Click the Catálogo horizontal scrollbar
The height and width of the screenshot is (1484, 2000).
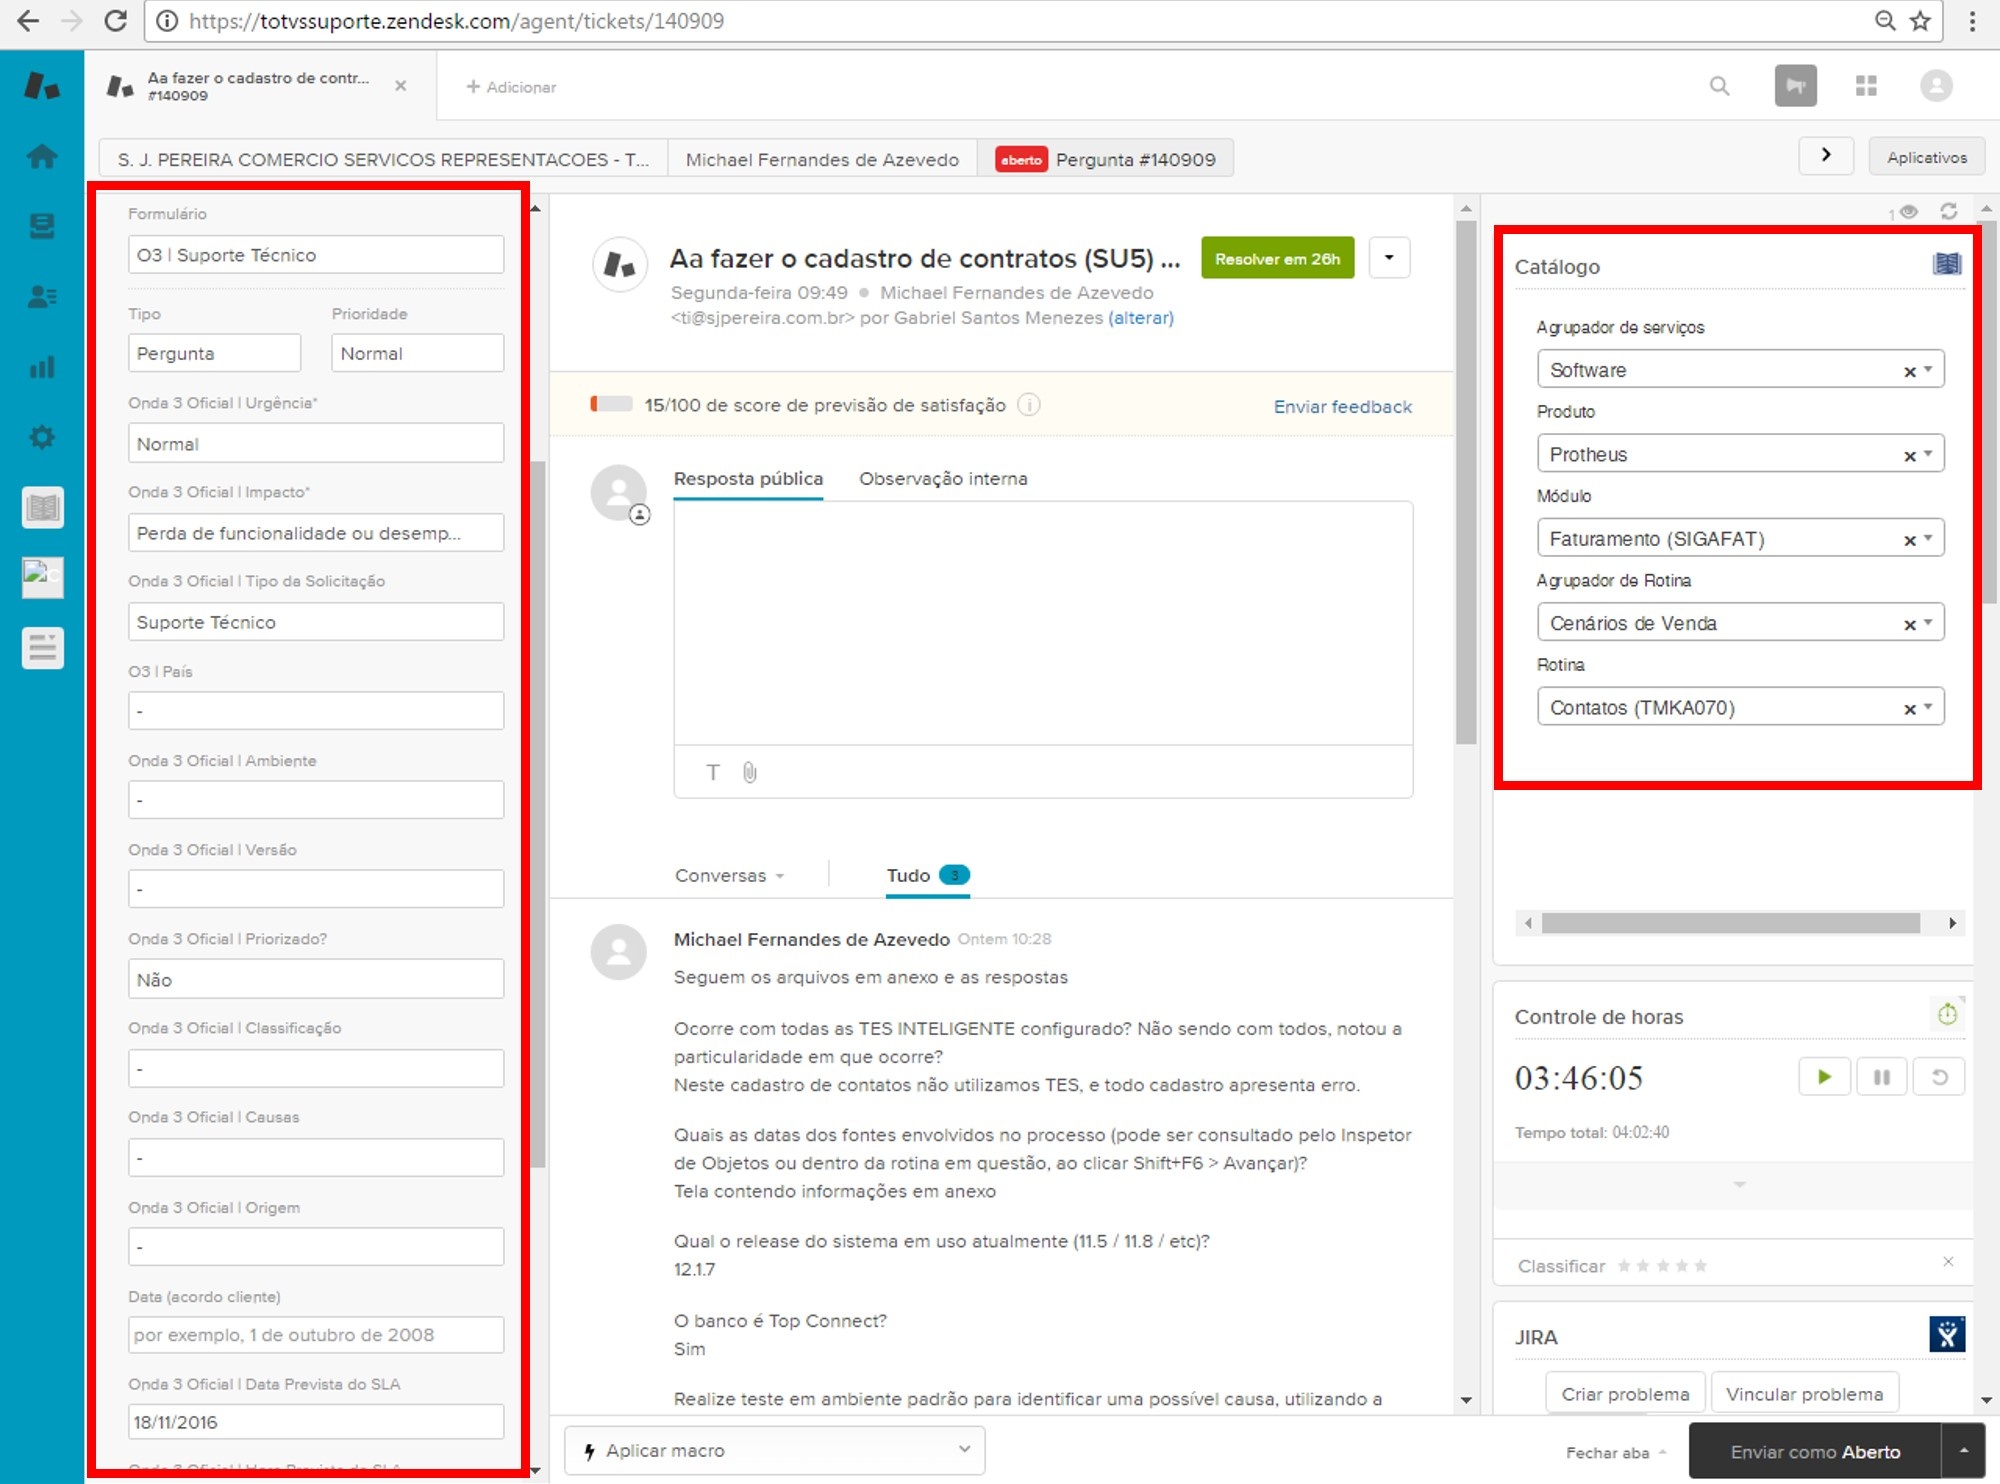click(1730, 923)
